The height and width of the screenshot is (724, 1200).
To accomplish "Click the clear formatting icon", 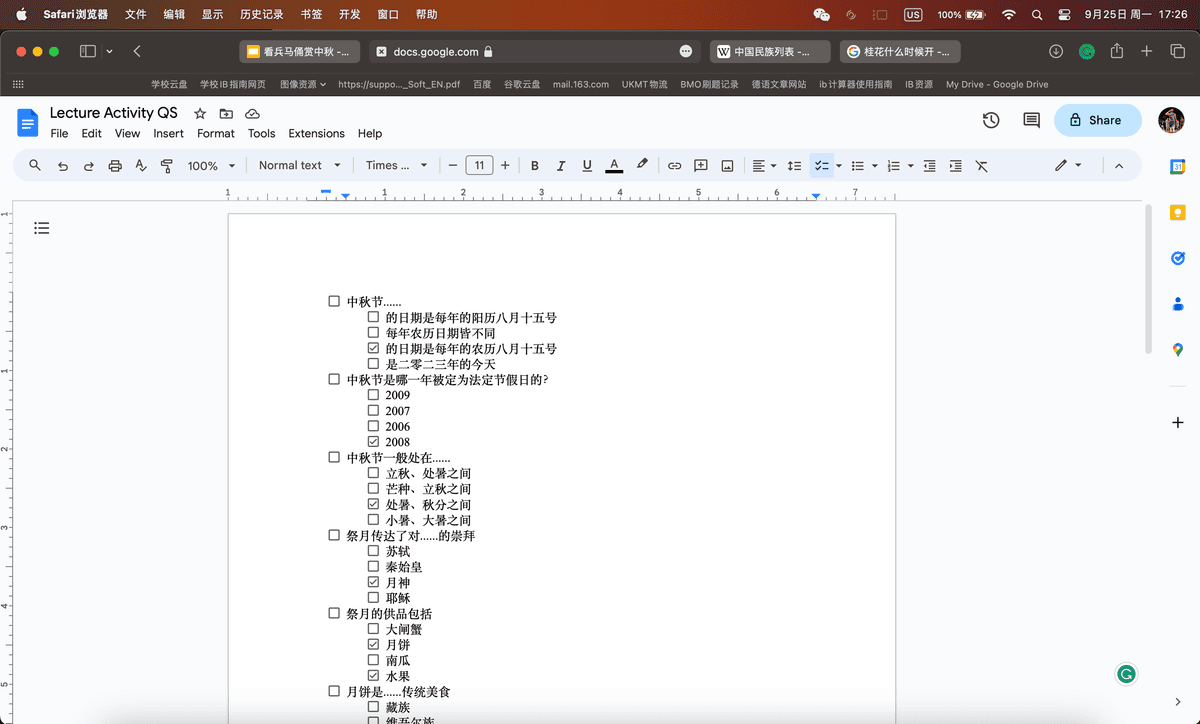I will coord(981,166).
